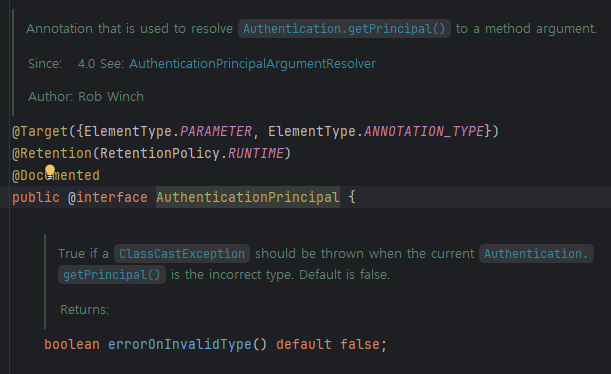
Task: Click the Returns: doc label
Action: (x=85, y=309)
